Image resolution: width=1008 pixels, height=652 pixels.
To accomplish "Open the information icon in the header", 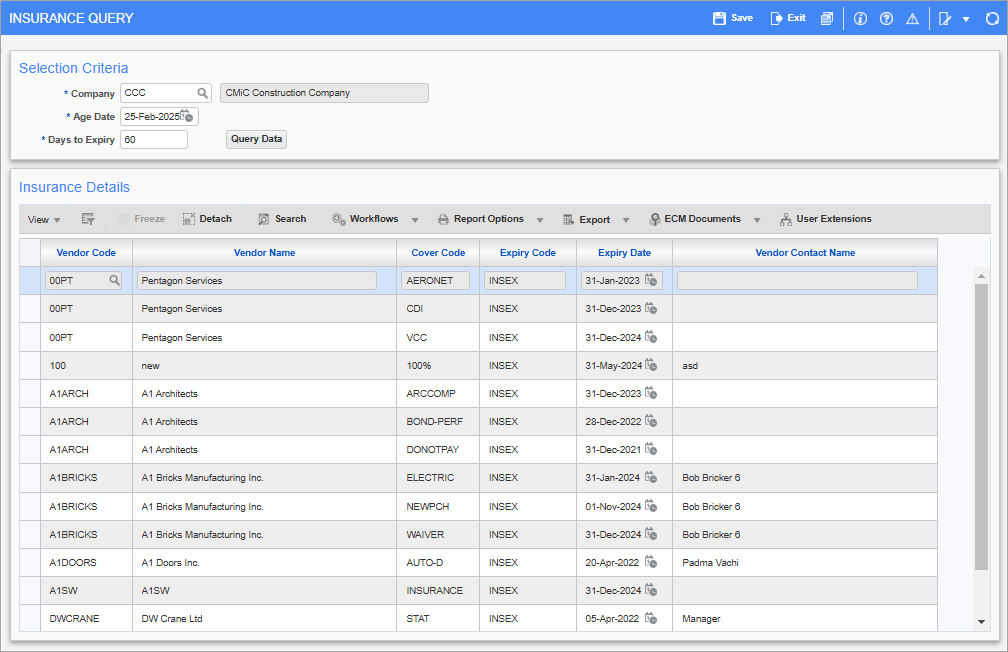I will click(860, 19).
